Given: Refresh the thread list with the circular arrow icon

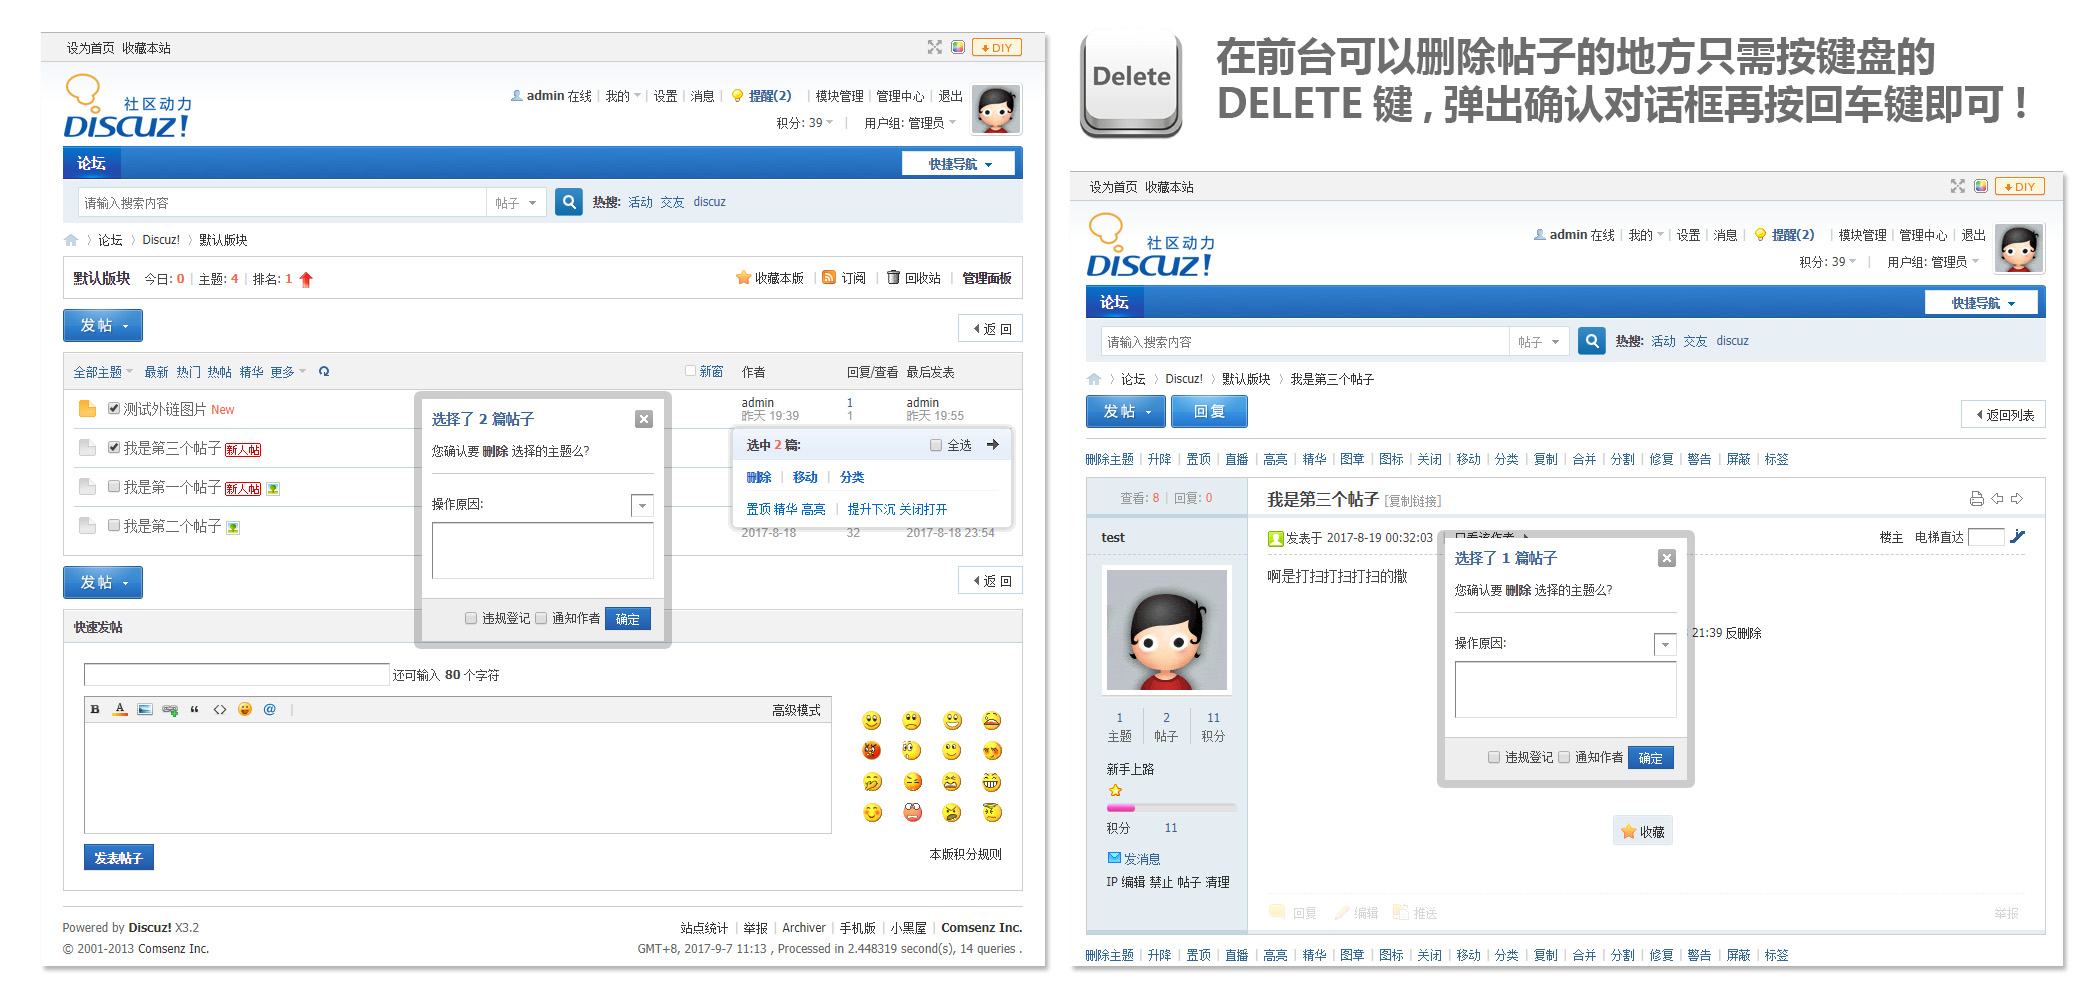Looking at the screenshot, I should click(x=324, y=372).
